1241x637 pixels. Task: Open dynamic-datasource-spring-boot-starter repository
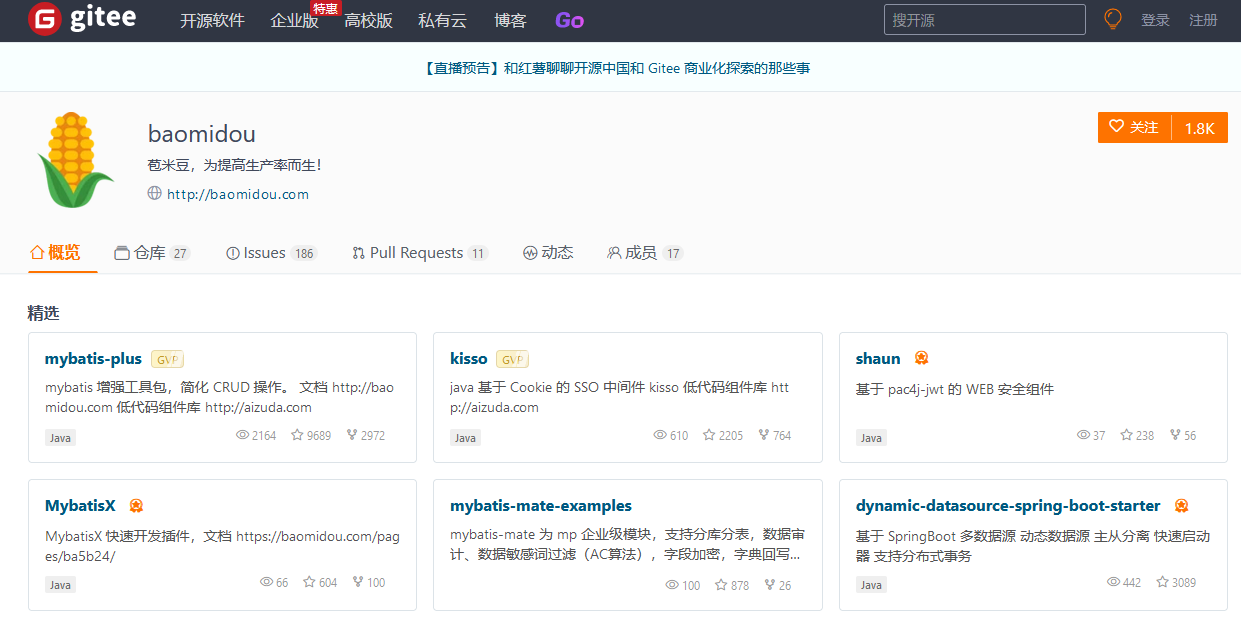click(1008, 506)
